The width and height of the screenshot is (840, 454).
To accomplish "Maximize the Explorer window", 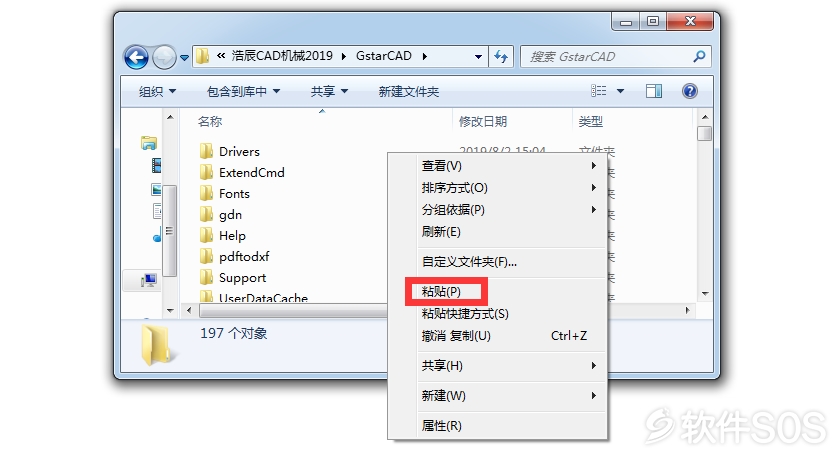I will click(652, 22).
